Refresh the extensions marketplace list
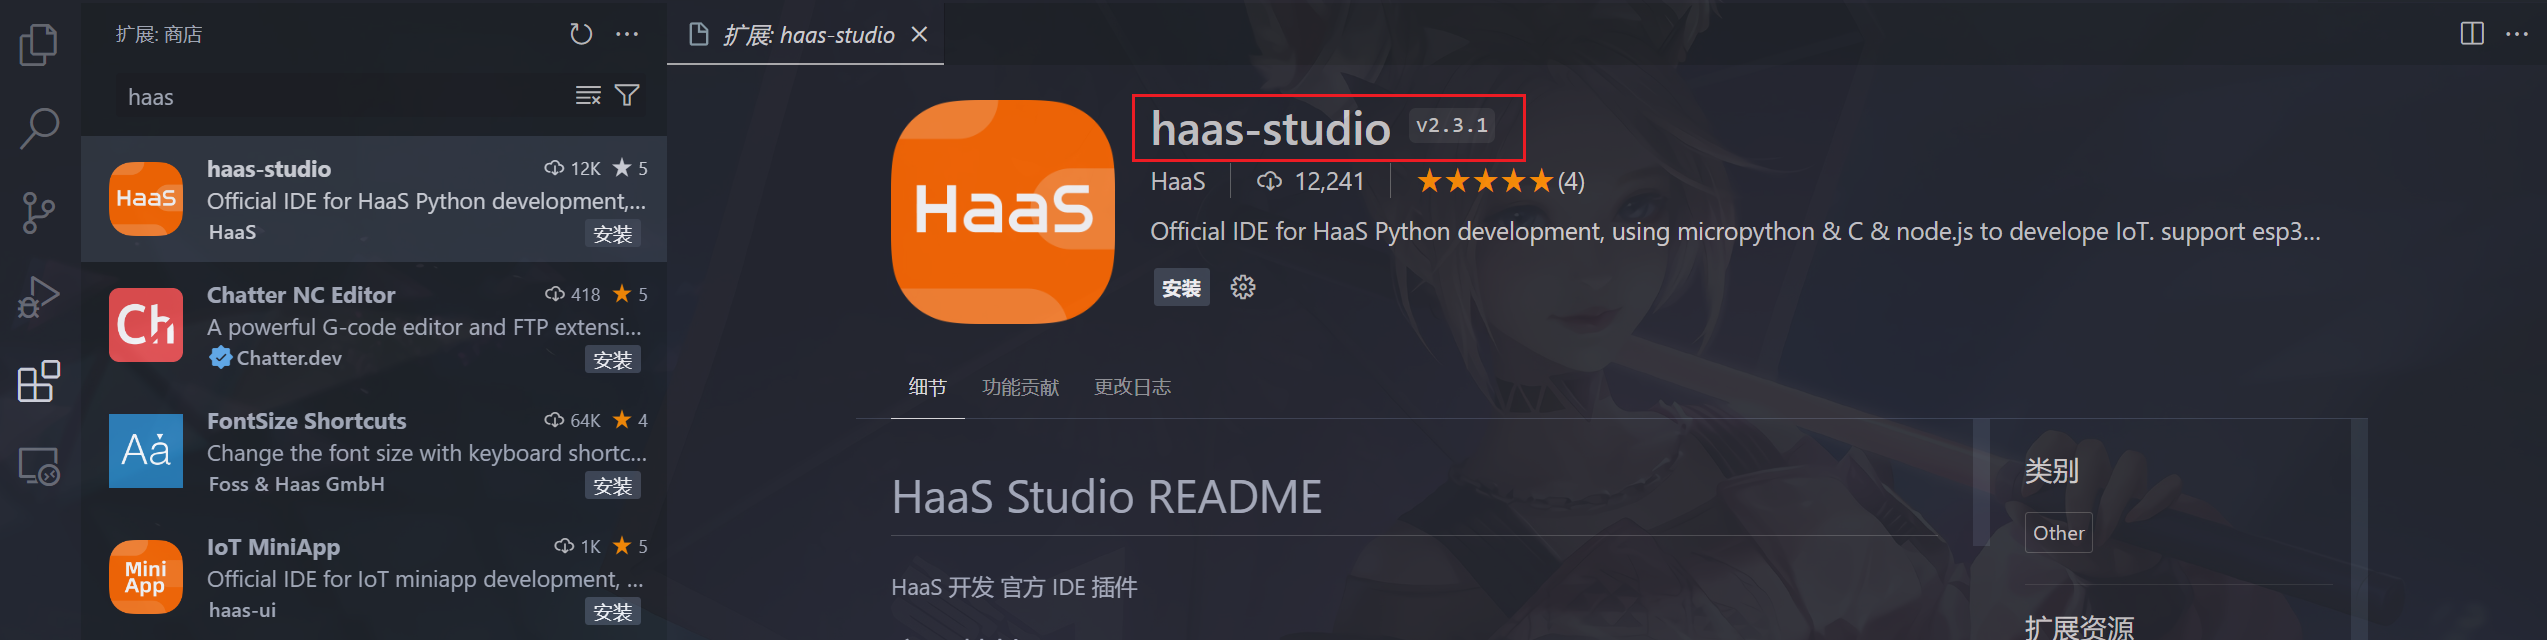The image size is (2547, 640). click(580, 35)
